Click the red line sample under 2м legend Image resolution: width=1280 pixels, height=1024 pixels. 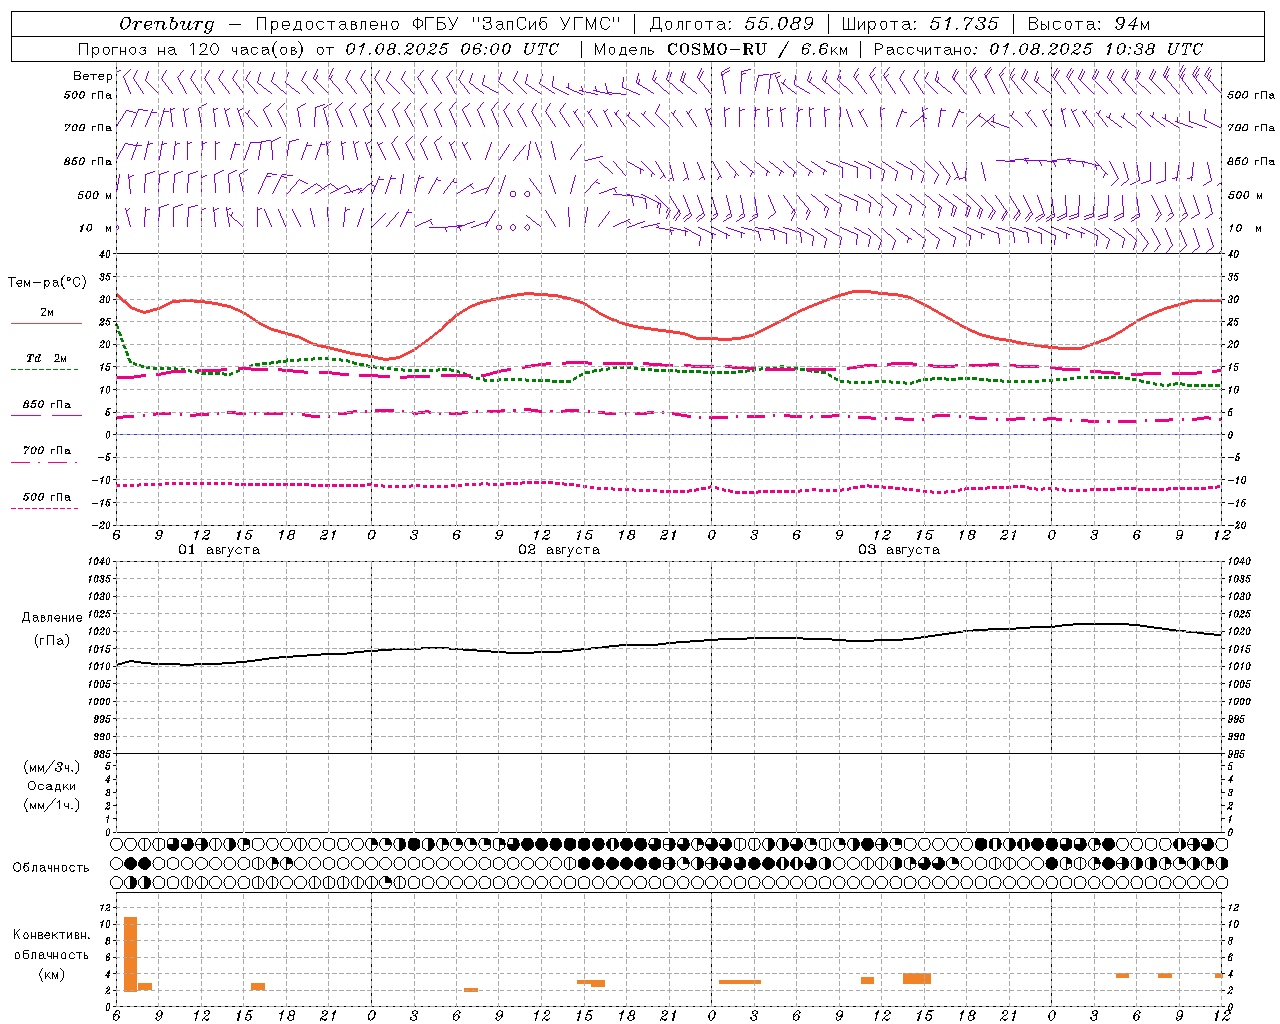(x=46, y=324)
